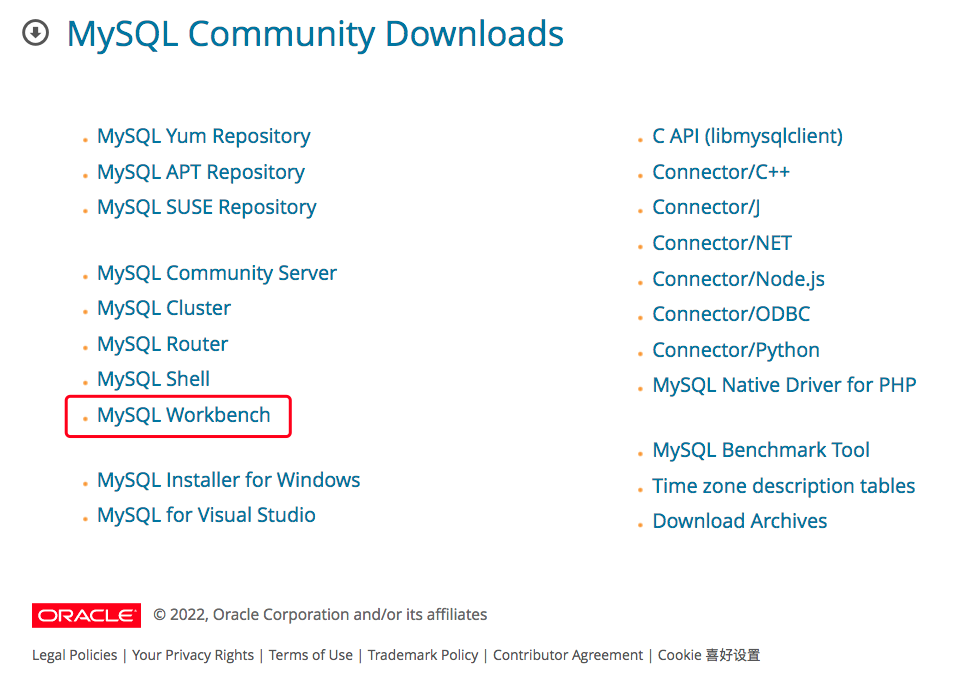
Task: Open the Connector/Node.js link
Action: click(738, 279)
